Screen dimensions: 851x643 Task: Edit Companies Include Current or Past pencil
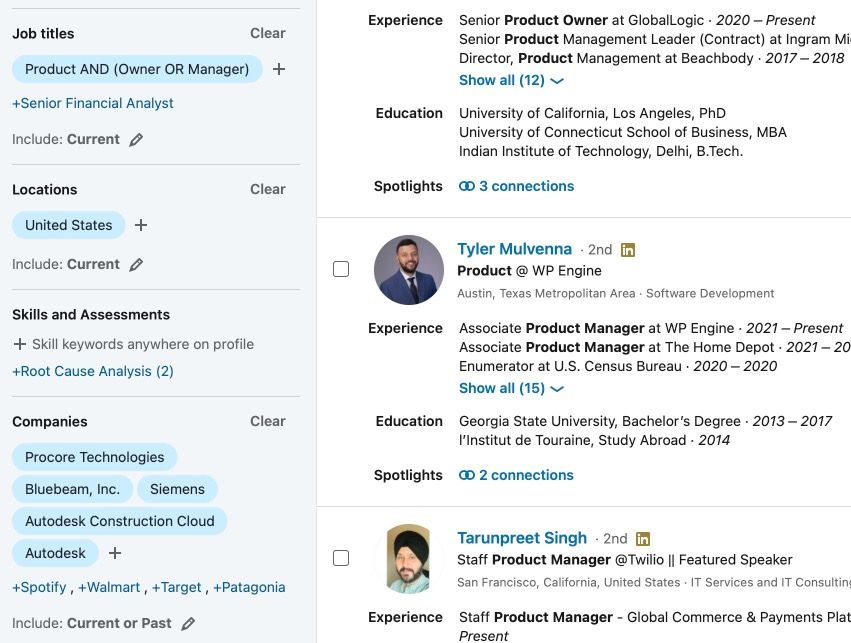188,623
